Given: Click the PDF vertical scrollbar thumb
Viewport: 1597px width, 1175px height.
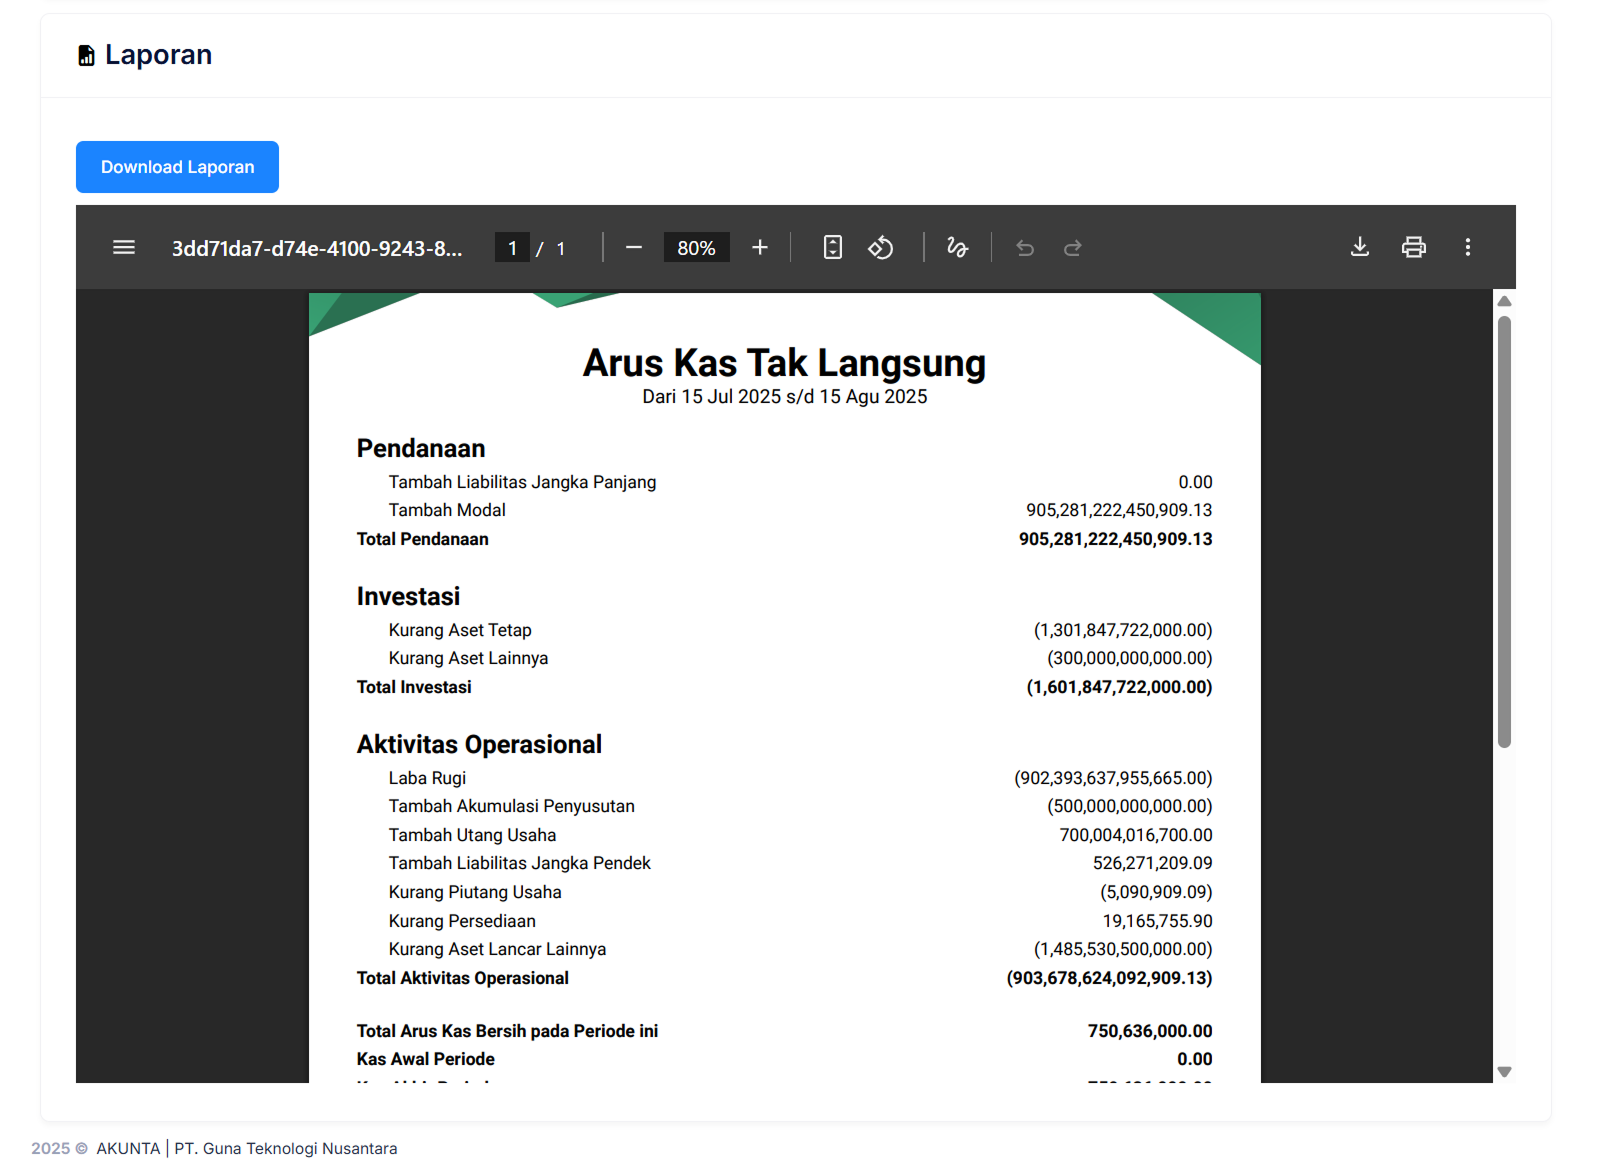Looking at the screenshot, I should click(x=1504, y=532).
